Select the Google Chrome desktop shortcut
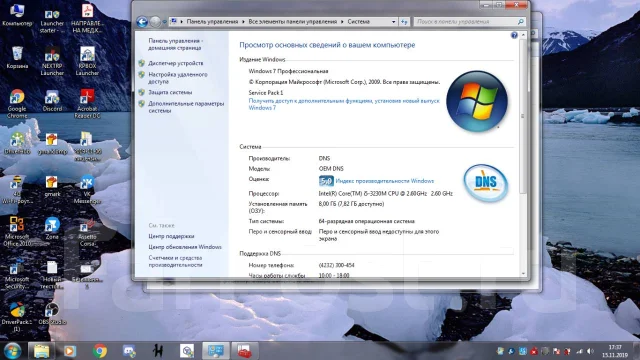 17,104
